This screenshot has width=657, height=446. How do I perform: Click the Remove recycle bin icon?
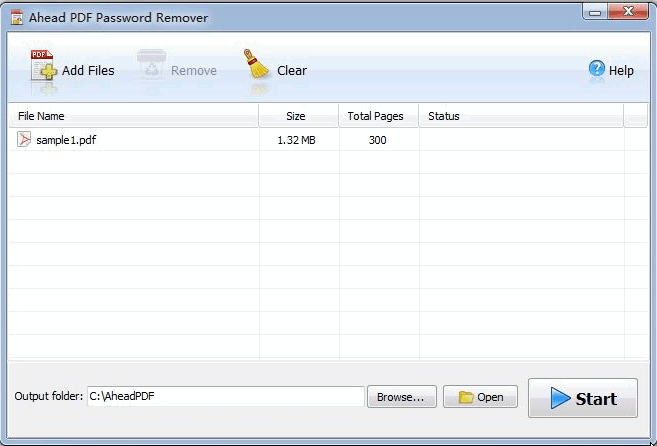point(152,64)
